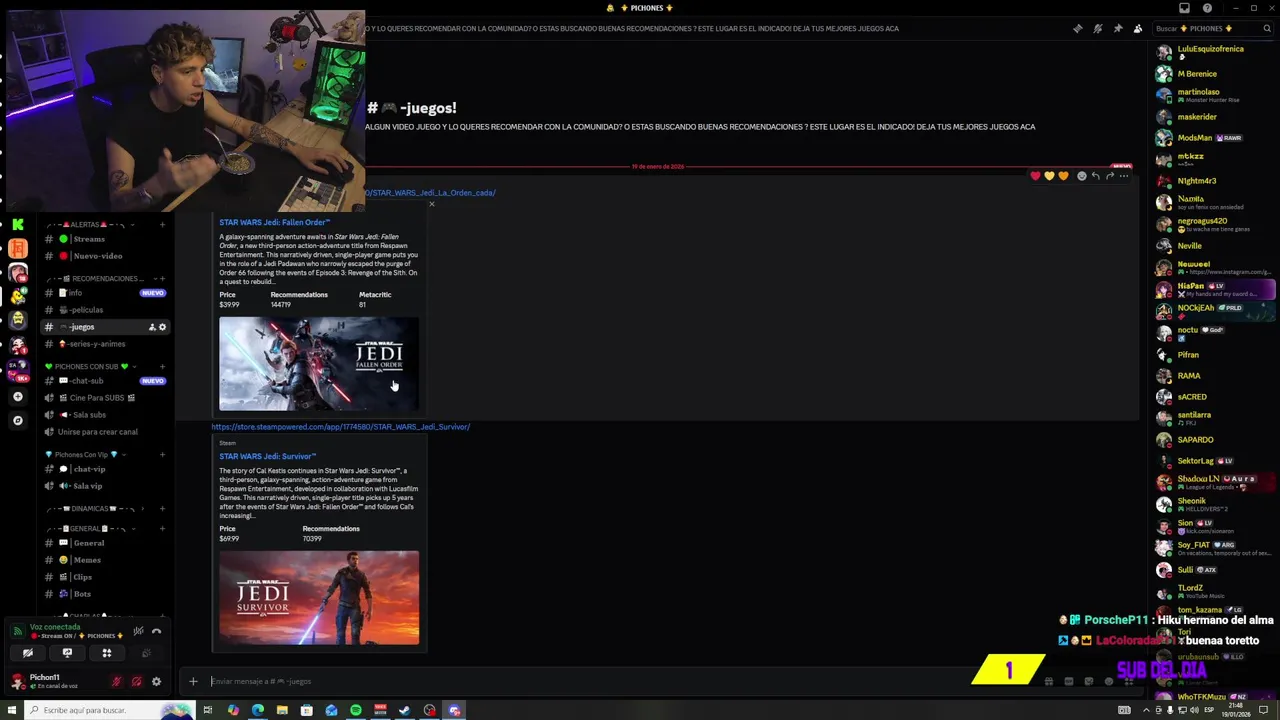This screenshot has height=720, width=1280.
Task: Create invite icon on -juegos channel
Action: (x=152, y=327)
